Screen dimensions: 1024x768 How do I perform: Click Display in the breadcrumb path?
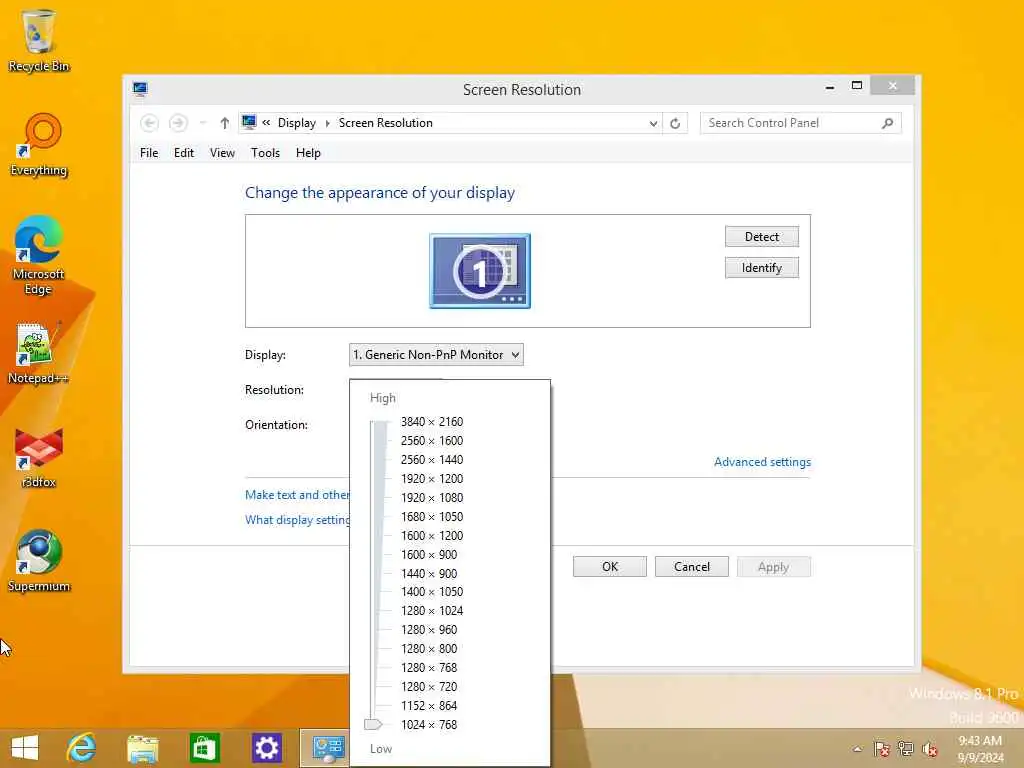296,123
